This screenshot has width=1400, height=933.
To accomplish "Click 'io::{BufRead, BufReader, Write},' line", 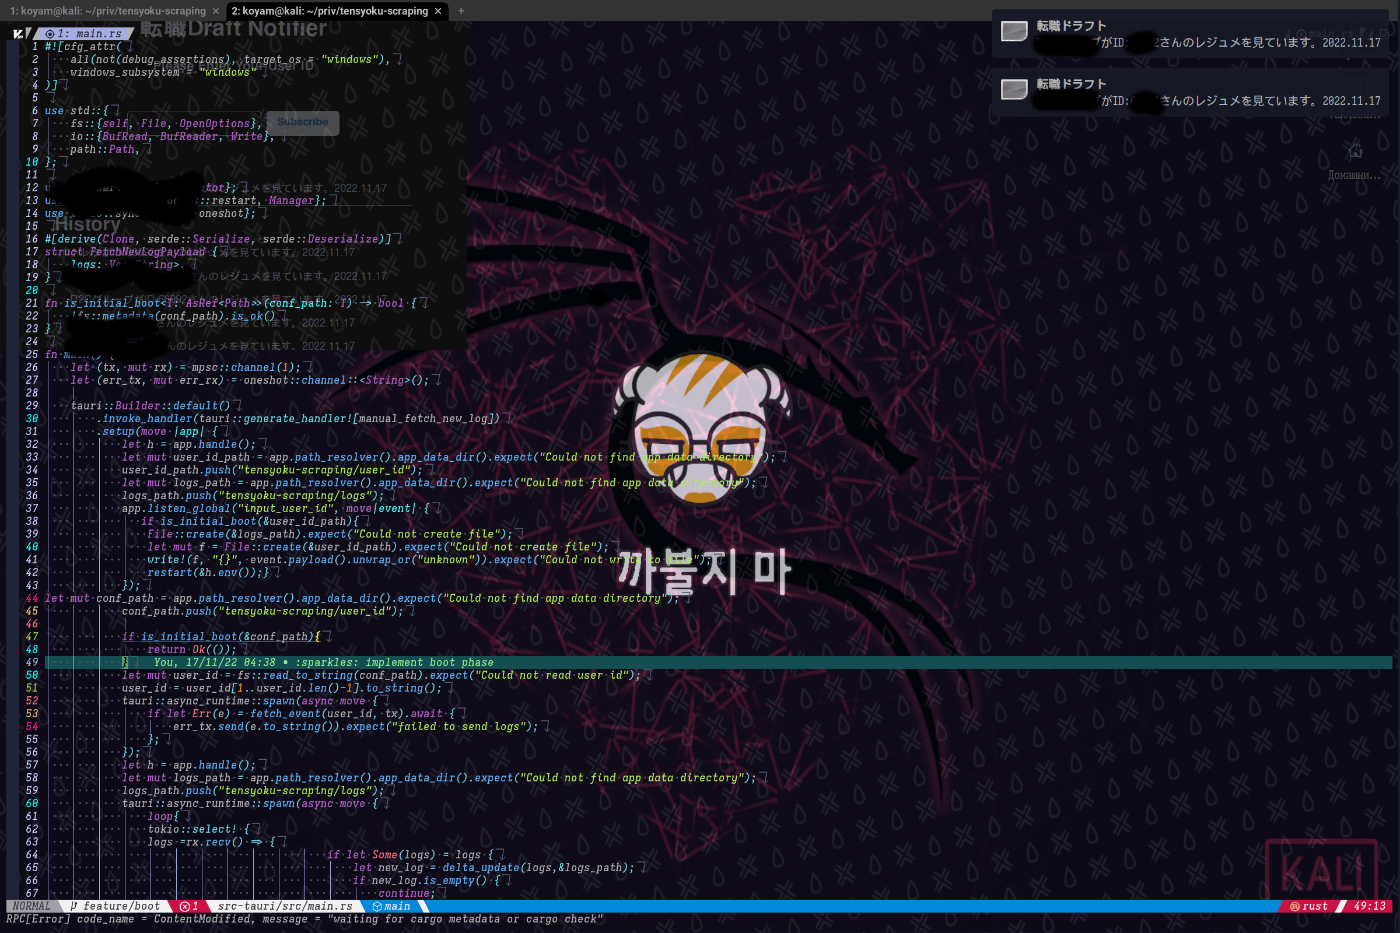I will pyautogui.click(x=171, y=136).
